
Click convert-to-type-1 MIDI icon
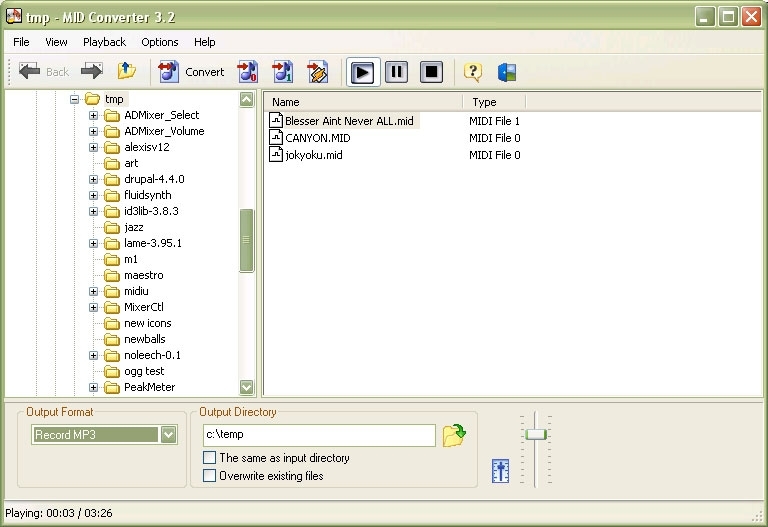283,72
